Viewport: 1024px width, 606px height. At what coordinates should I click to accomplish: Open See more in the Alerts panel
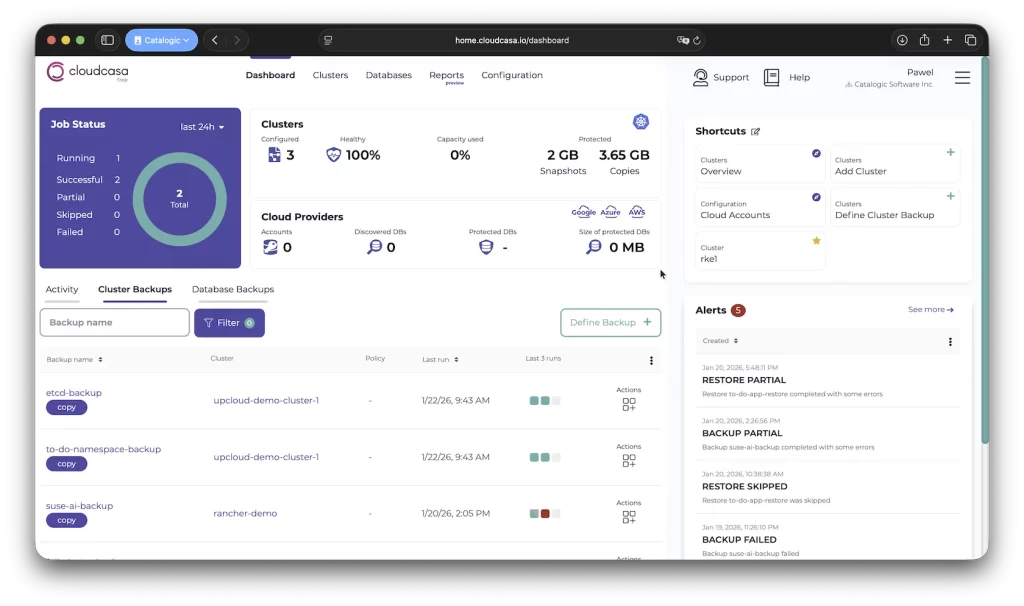[x=930, y=310]
